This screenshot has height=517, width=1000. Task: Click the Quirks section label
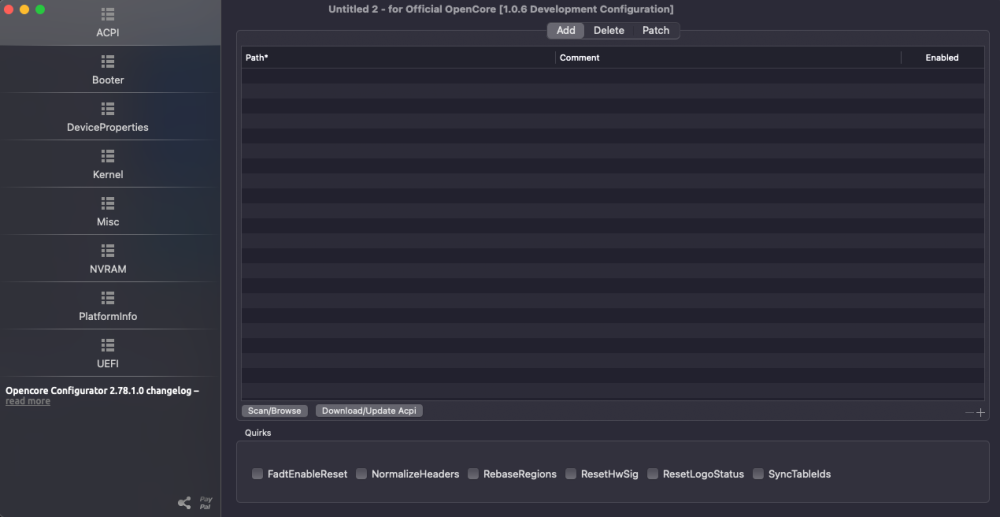[258, 432]
